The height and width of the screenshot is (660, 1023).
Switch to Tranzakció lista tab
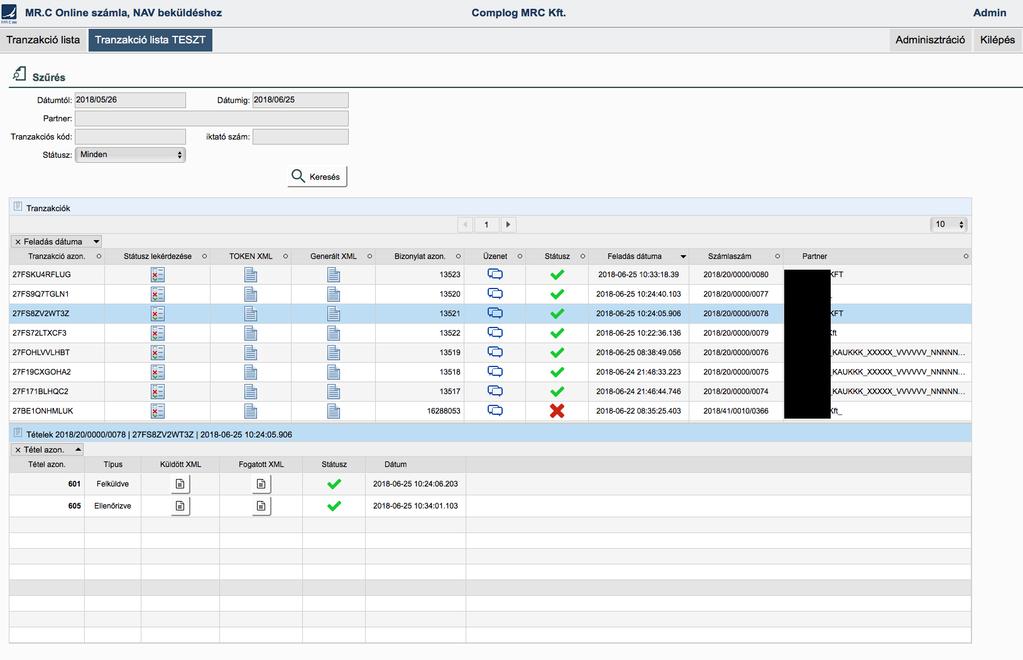(x=43, y=40)
